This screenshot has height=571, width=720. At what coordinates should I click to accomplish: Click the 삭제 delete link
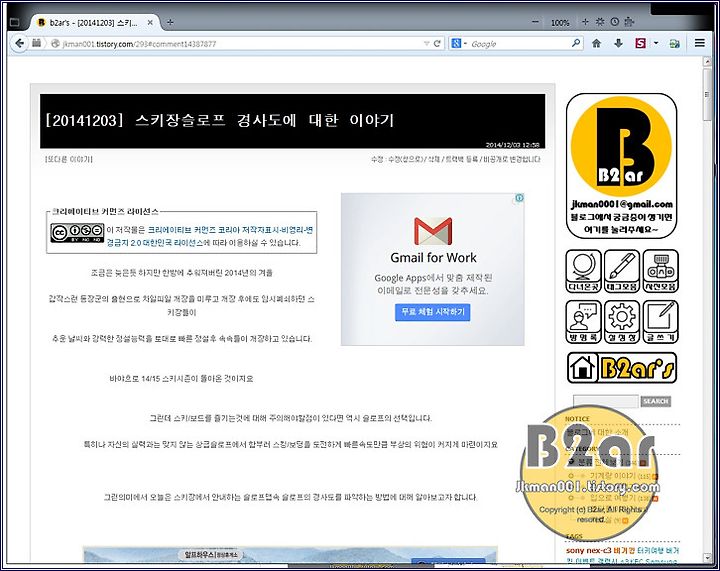(434, 159)
